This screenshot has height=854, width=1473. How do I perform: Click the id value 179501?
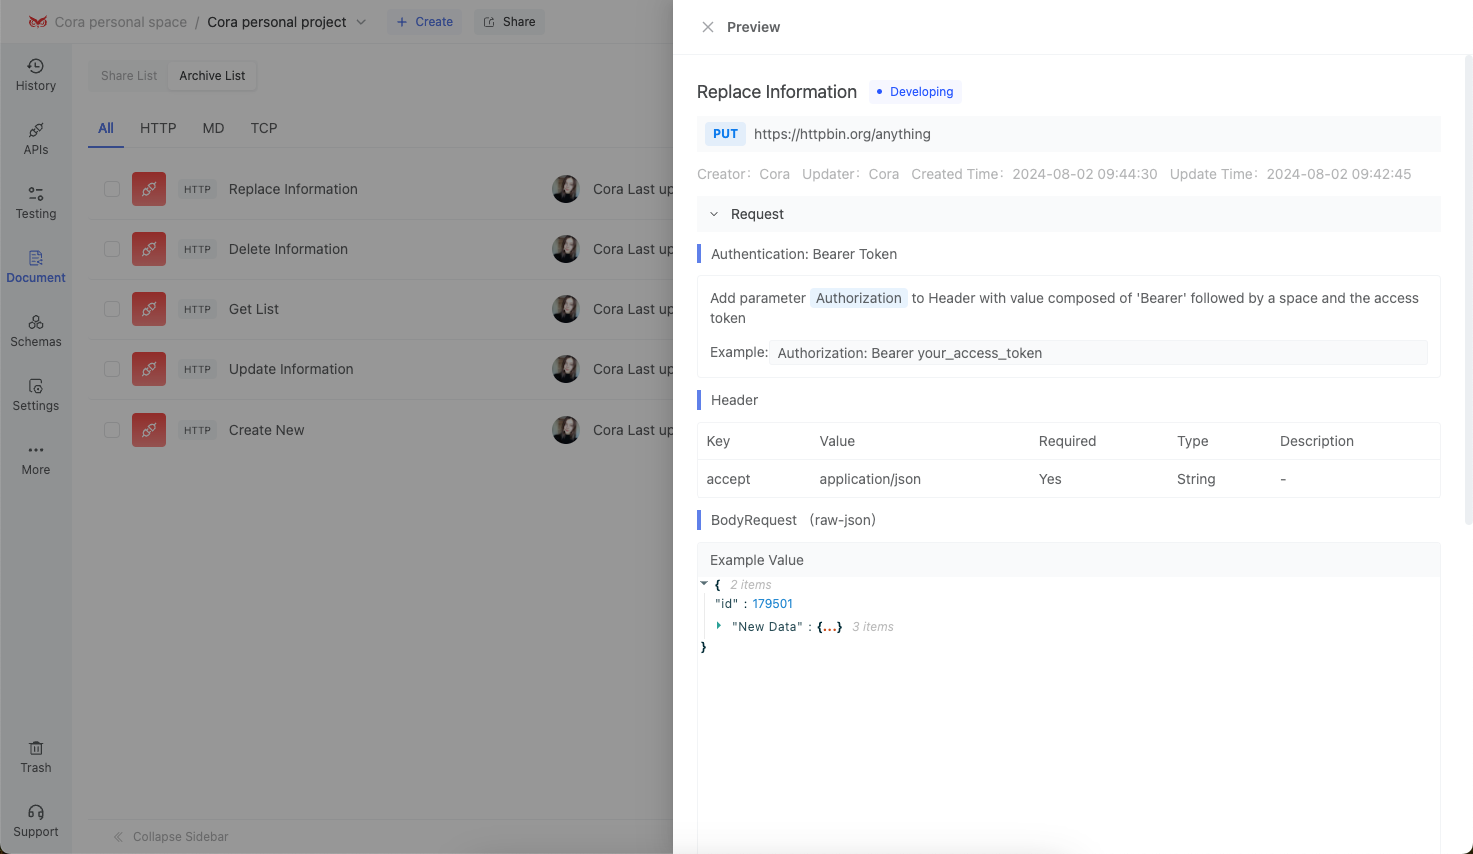click(772, 604)
